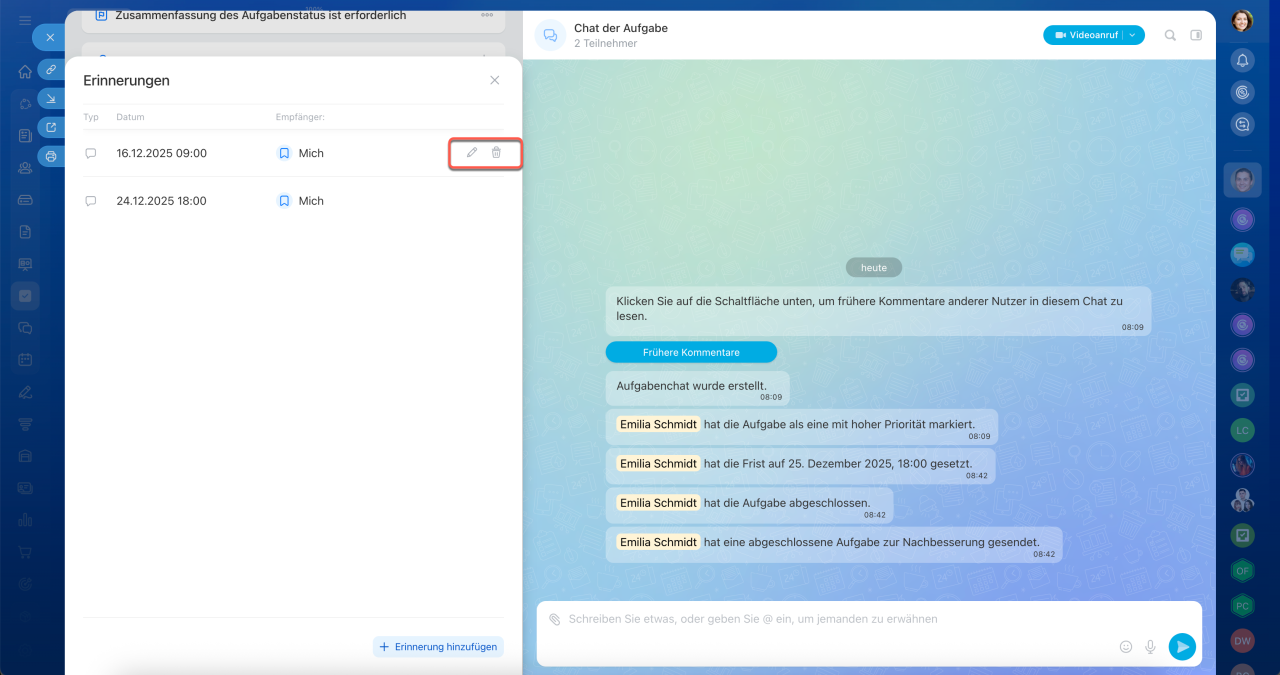Click the Chat der Aufgabe avatar icon

click(550, 35)
